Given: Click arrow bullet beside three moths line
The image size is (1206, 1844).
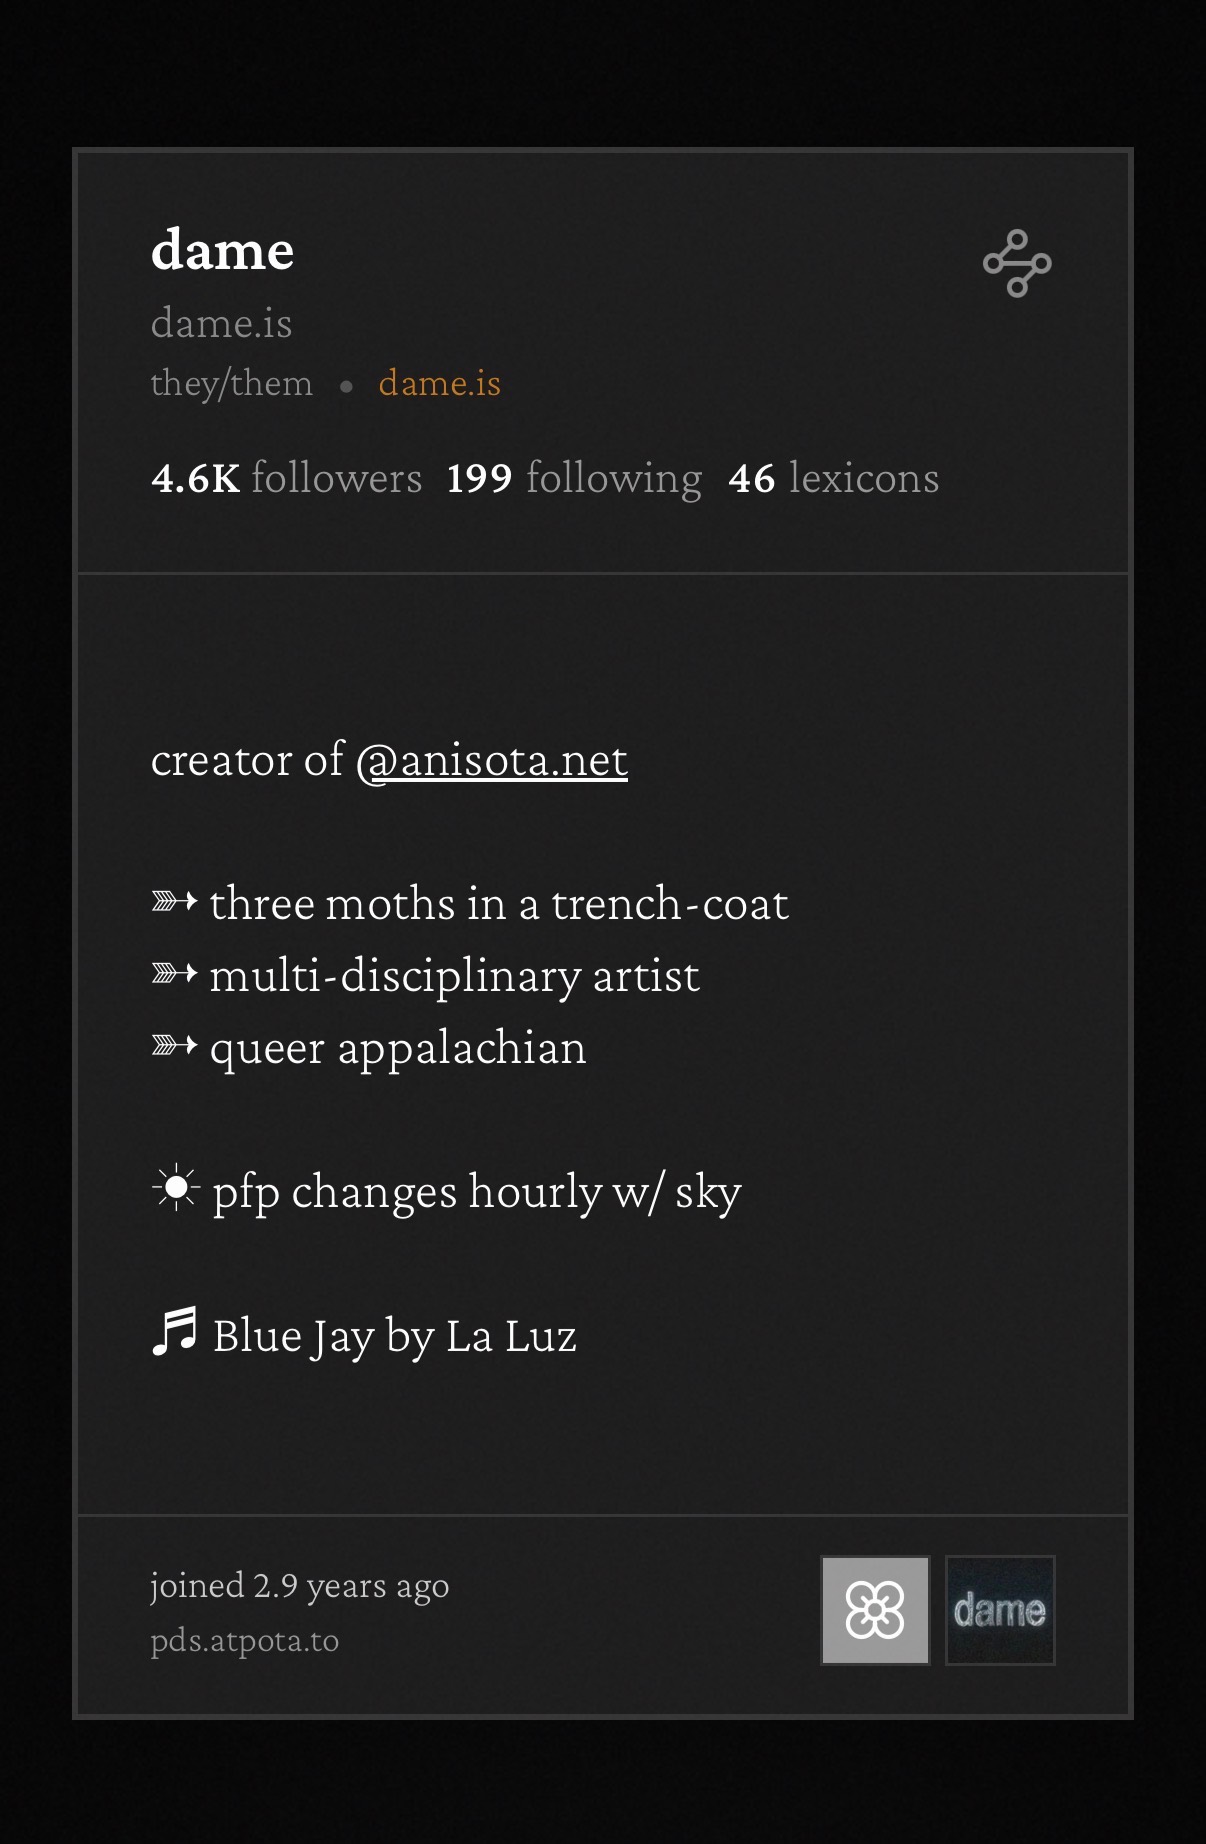Looking at the screenshot, I should 174,902.
